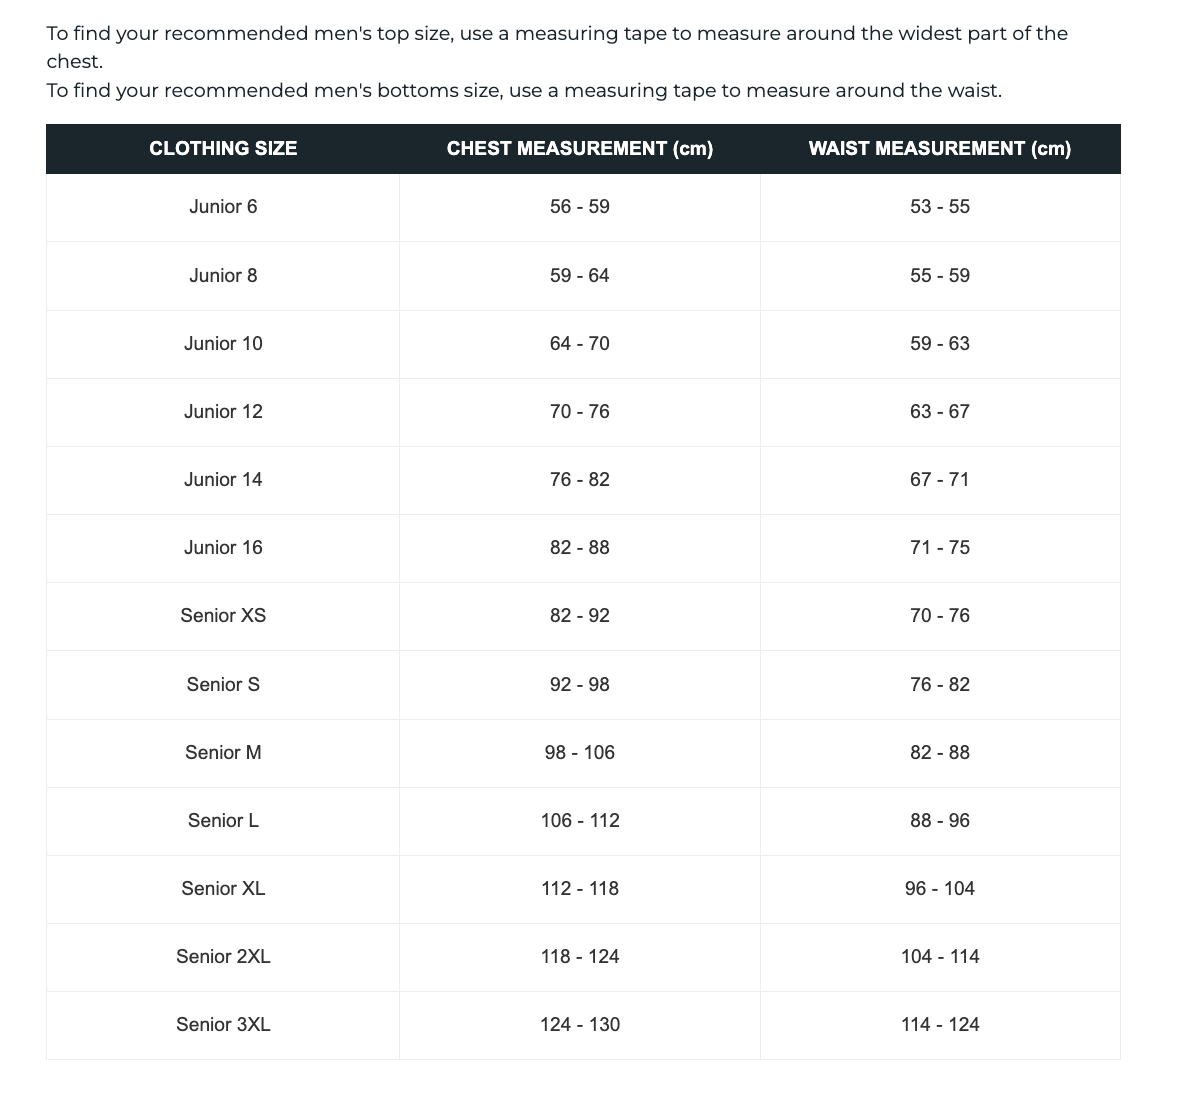
Task: Select waist measurement 88 - 96
Action: (940, 821)
